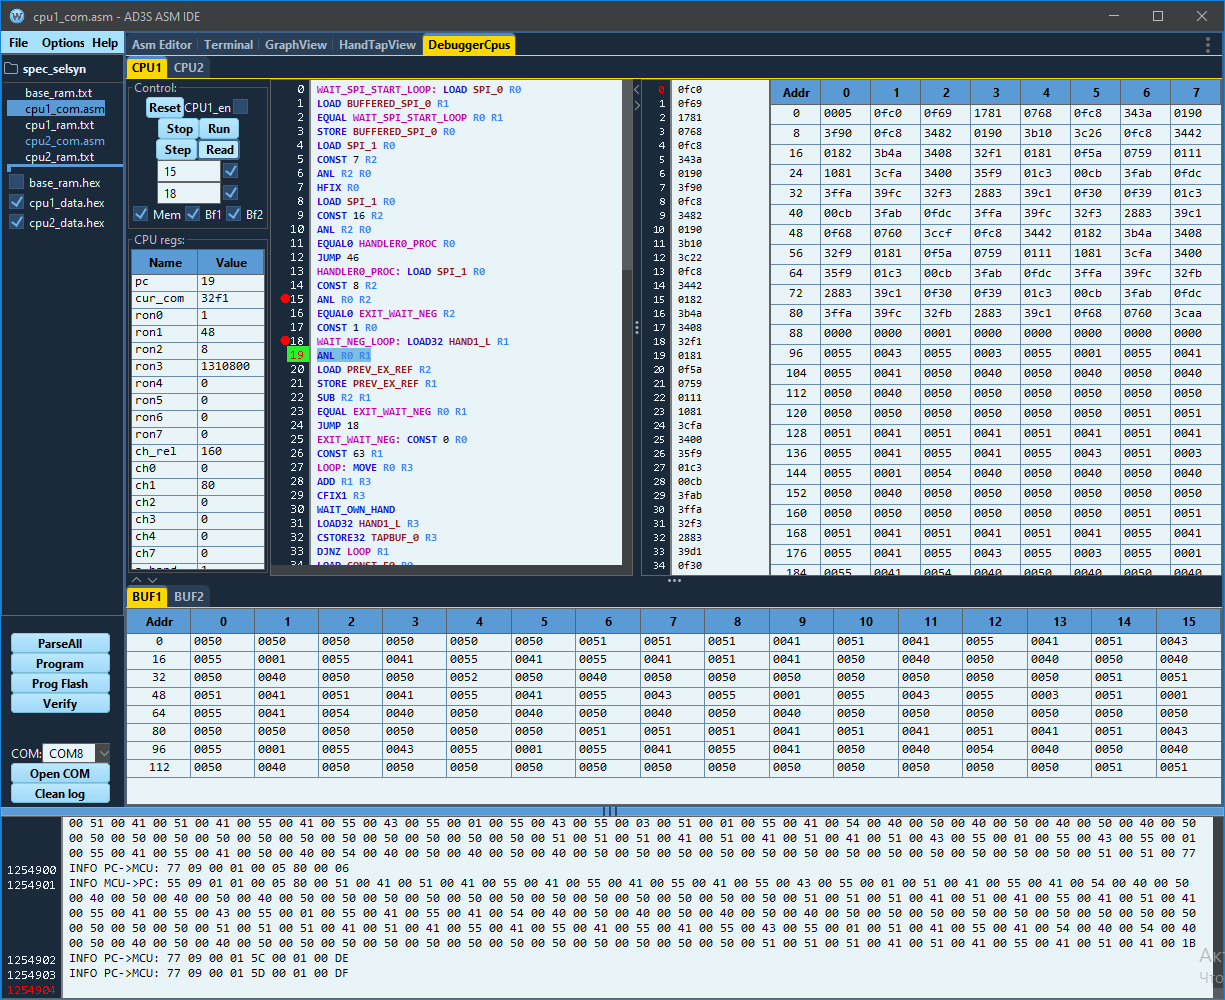Check the base_ram.hex checkbox

(17, 182)
